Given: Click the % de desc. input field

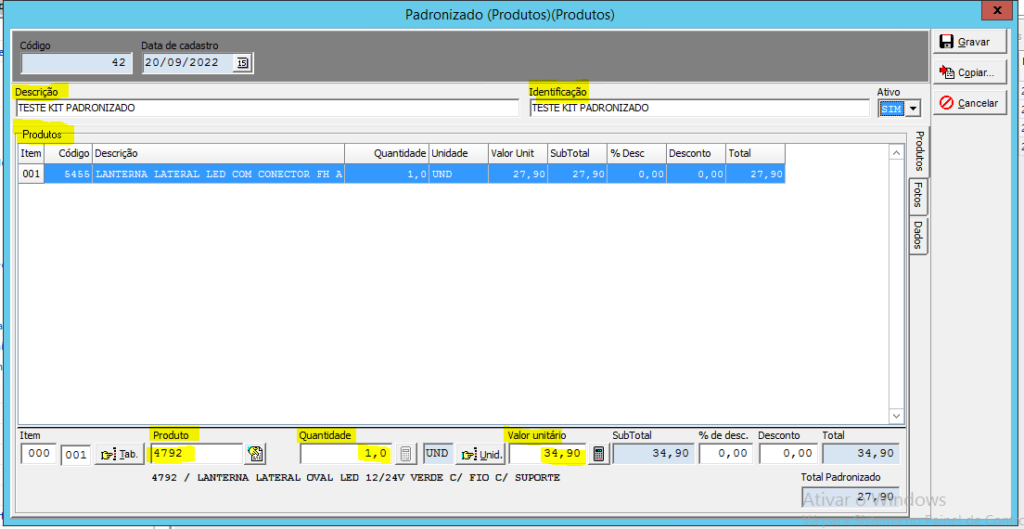Looking at the screenshot, I should coord(726,454).
